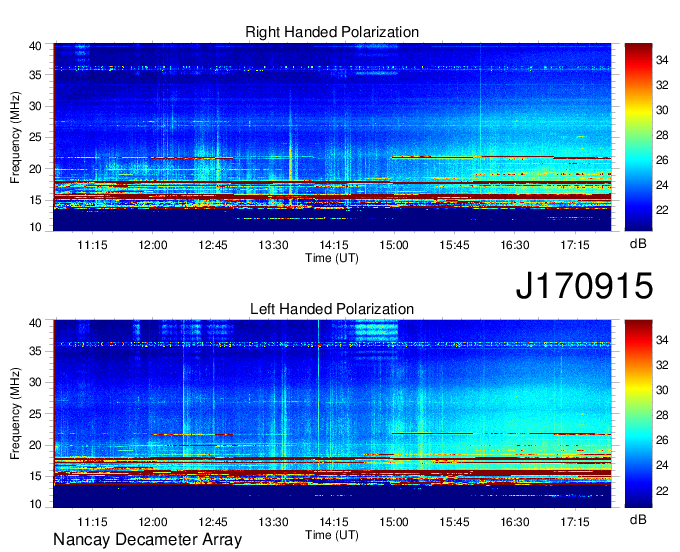The height and width of the screenshot is (552, 680).
Task: Click the 20 MHz tick of Left Handed plot
Action: (x=36, y=445)
